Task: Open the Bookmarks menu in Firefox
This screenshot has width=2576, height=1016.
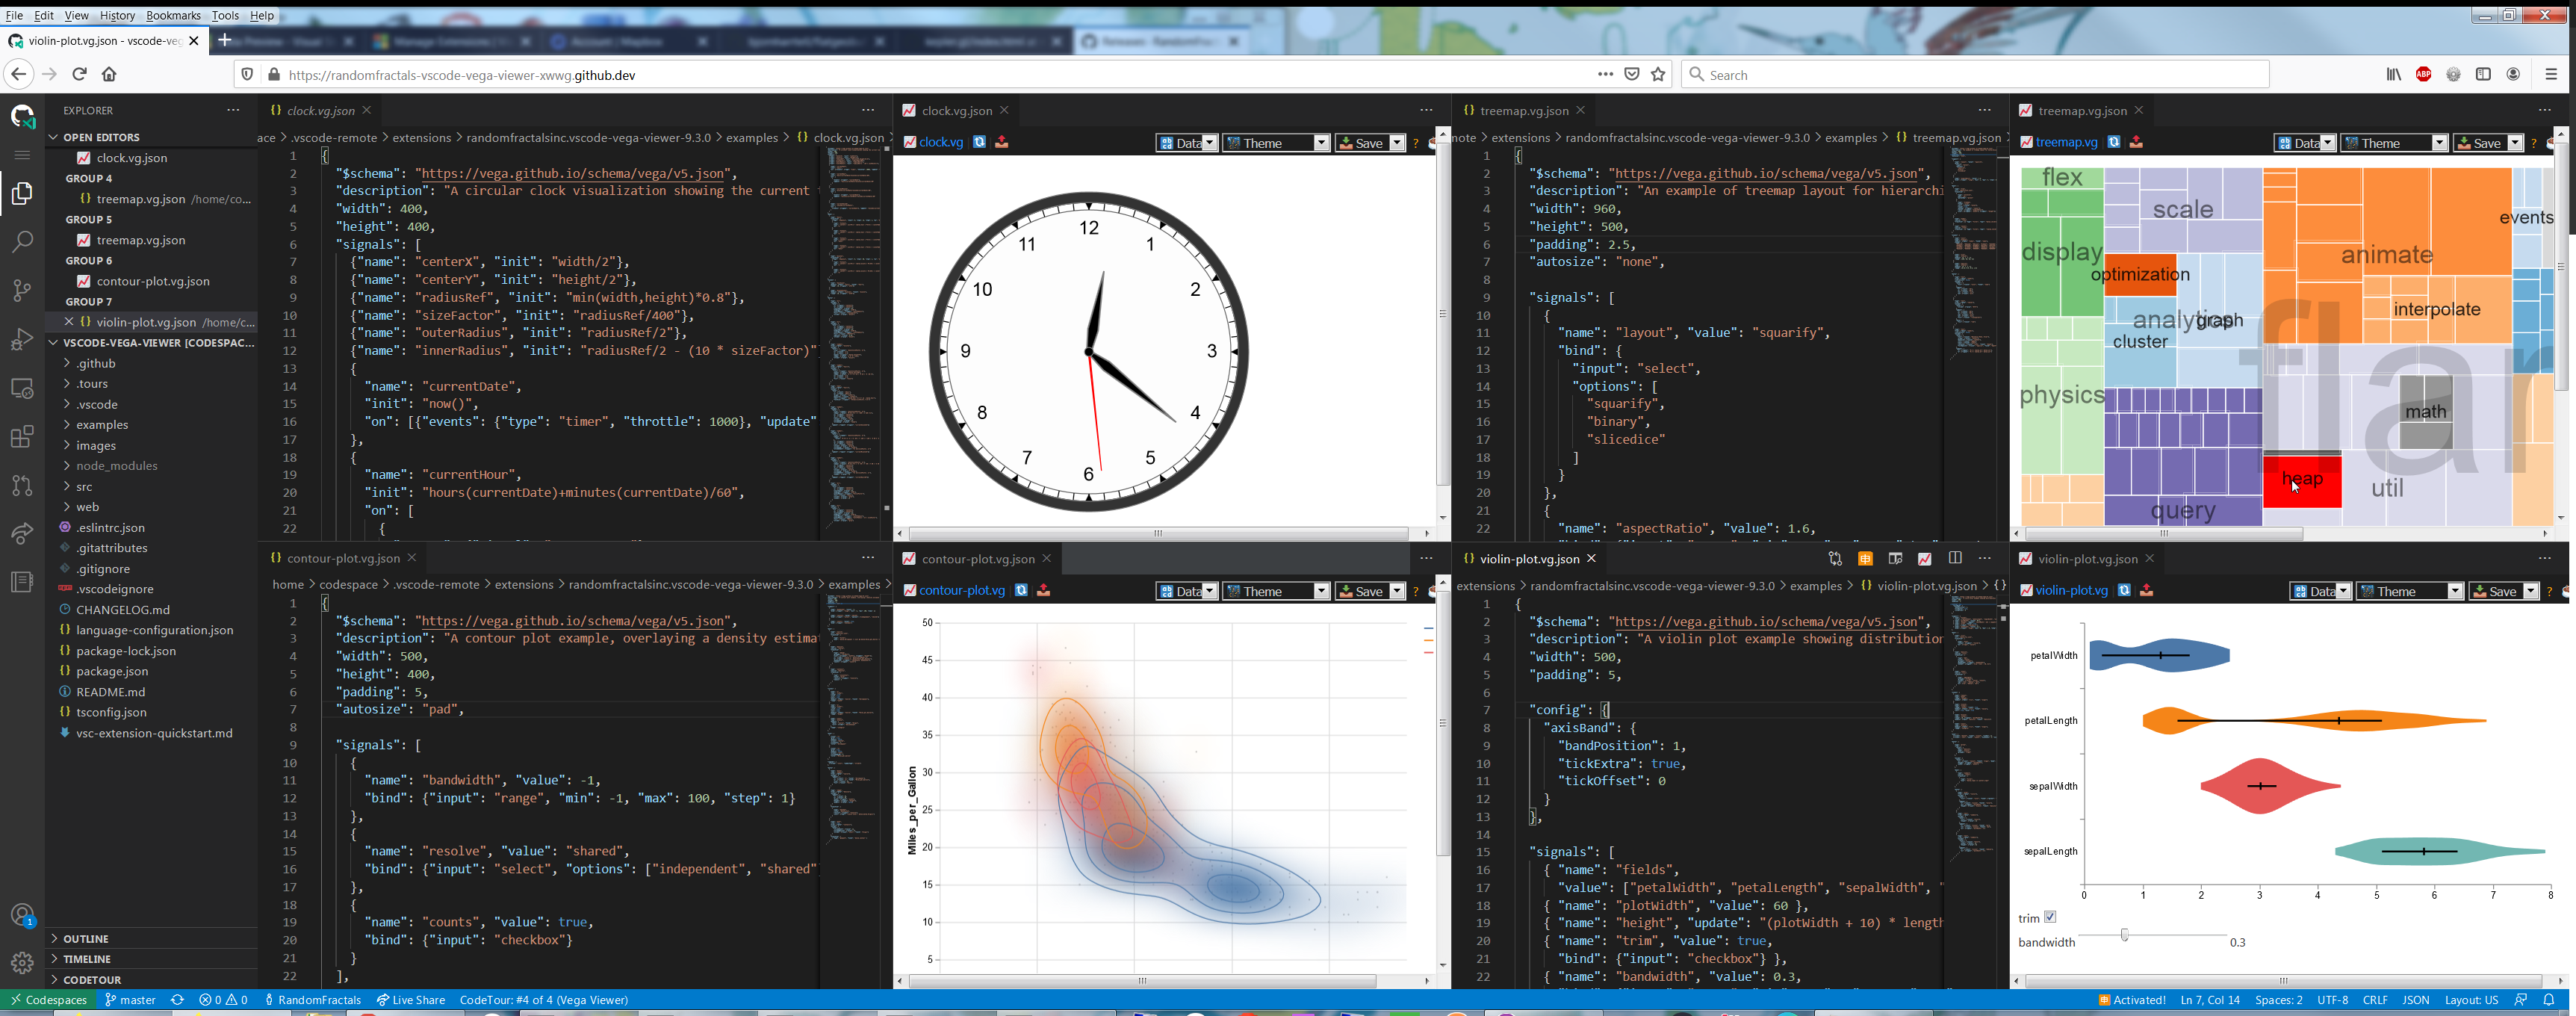Action: pos(173,15)
